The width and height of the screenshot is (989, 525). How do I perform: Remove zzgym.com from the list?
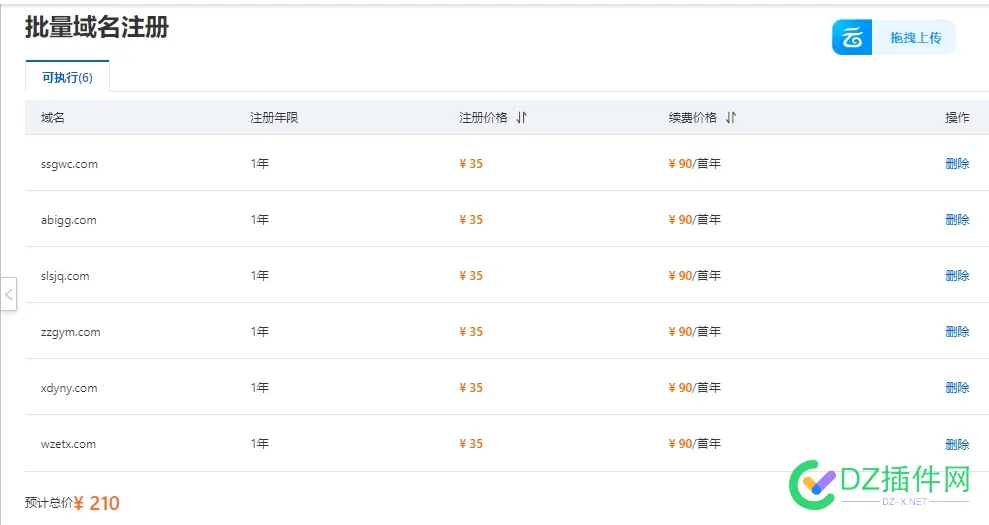pos(956,332)
